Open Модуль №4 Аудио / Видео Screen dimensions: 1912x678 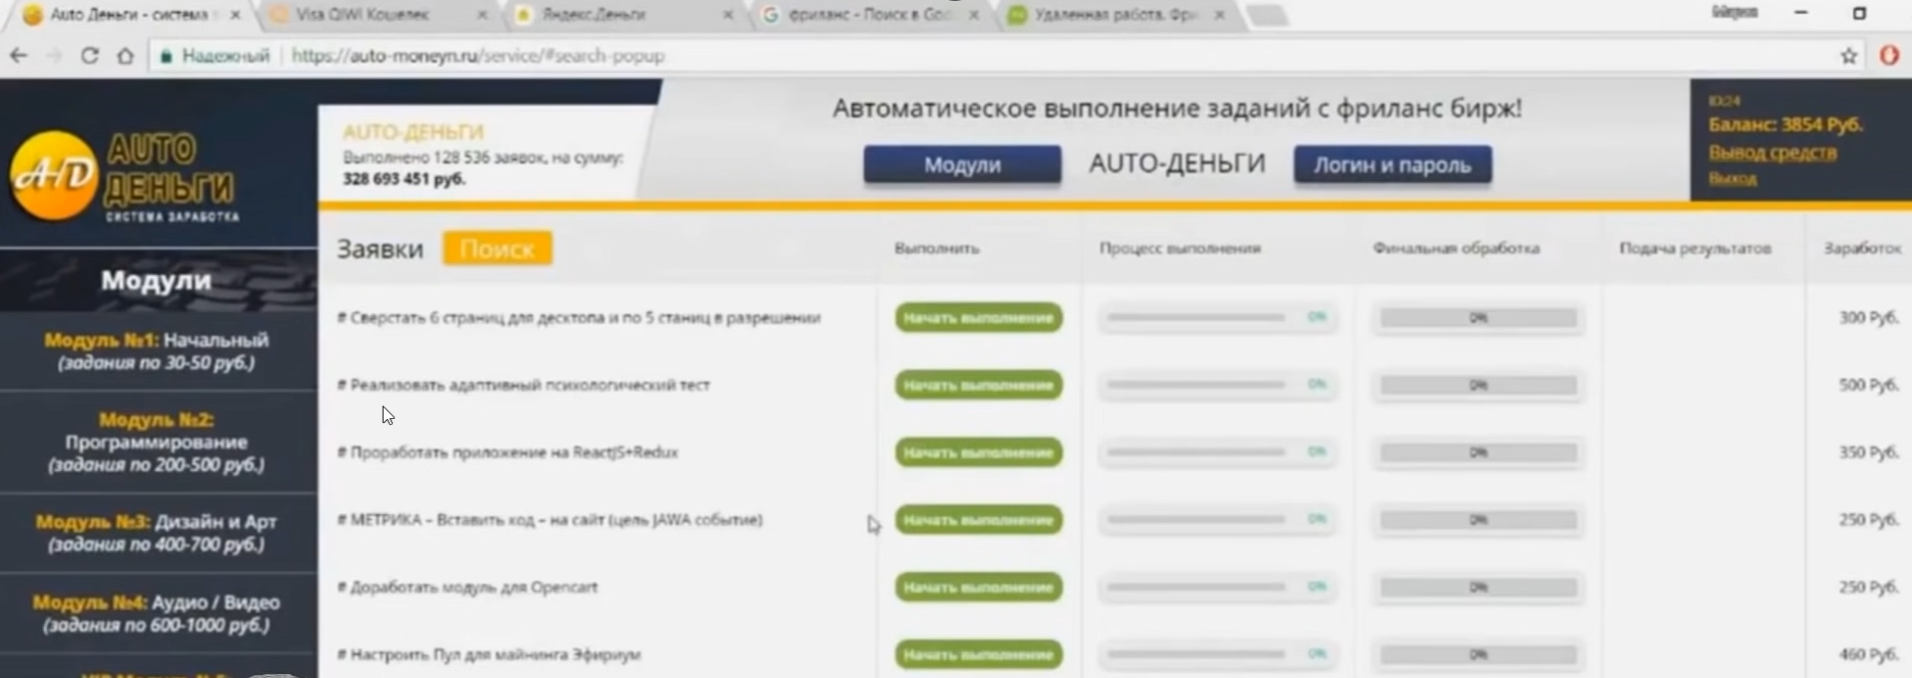(157, 614)
